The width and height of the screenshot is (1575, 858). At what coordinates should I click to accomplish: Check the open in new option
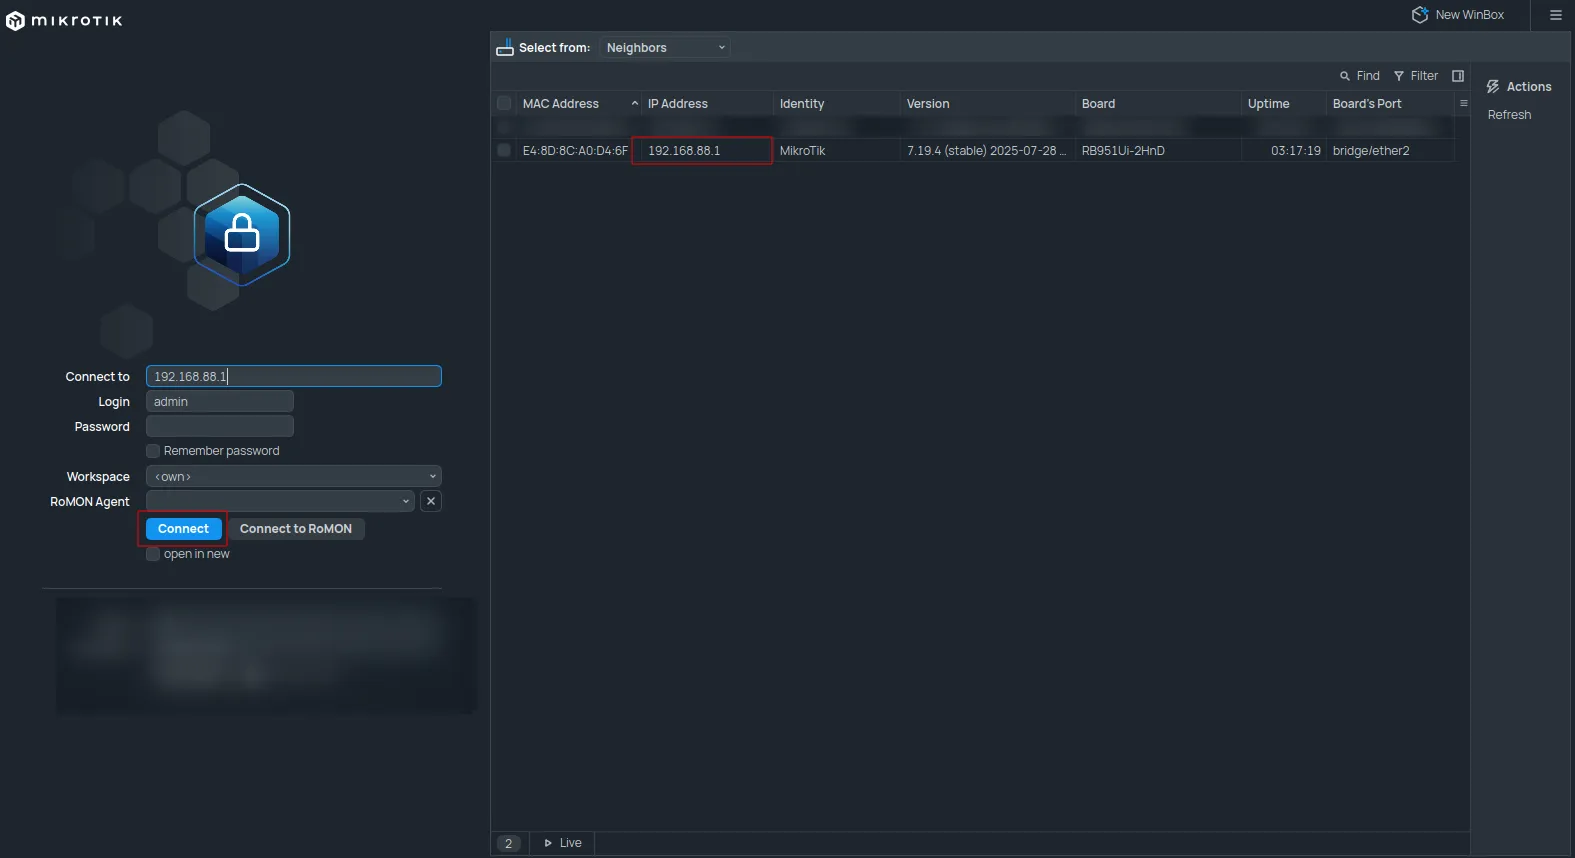click(x=153, y=554)
